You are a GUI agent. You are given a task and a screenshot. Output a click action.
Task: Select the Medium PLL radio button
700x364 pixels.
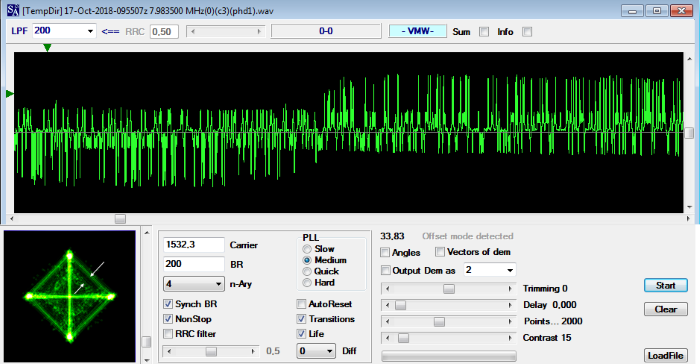pyautogui.click(x=307, y=260)
